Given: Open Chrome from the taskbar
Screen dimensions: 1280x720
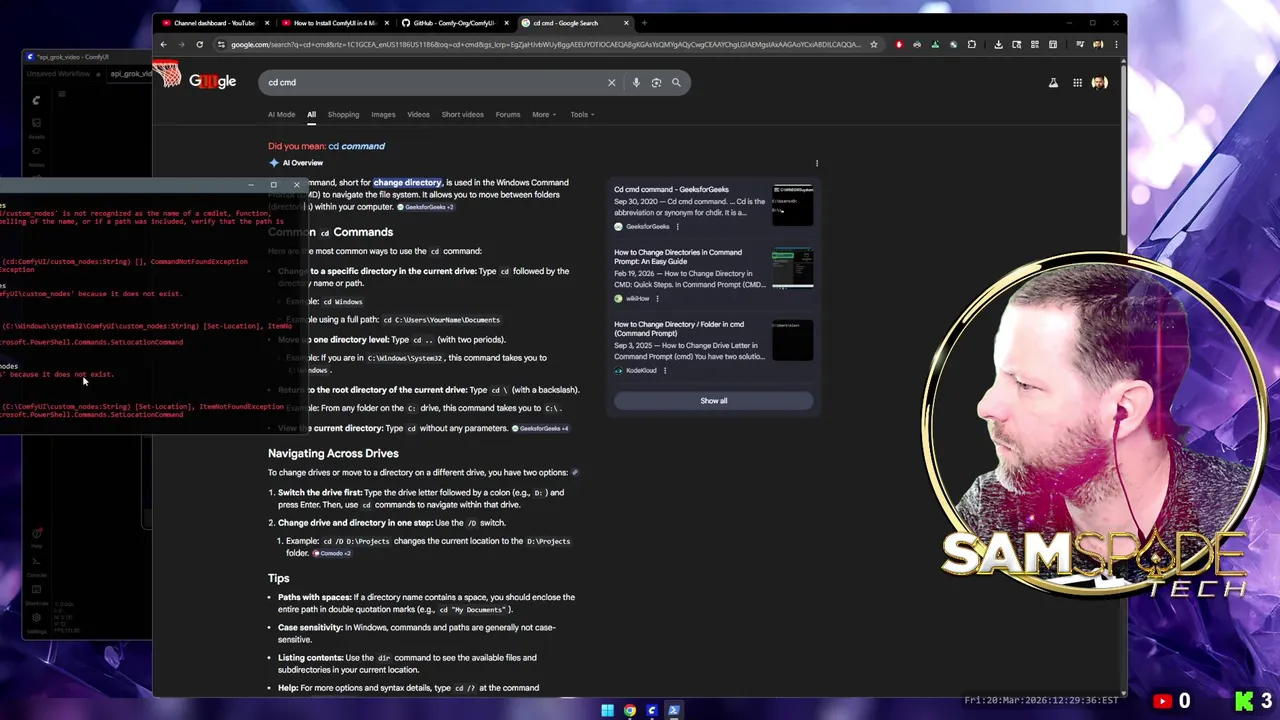Looking at the screenshot, I should click(629, 711).
